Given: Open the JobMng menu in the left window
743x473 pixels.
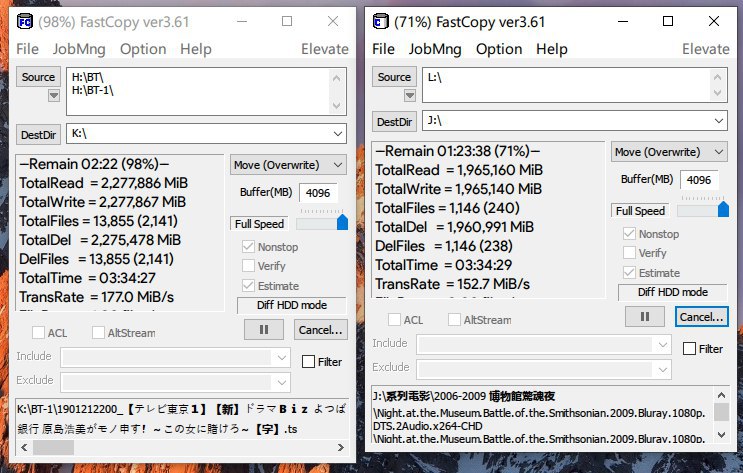Looking at the screenshot, I should (x=79, y=49).
